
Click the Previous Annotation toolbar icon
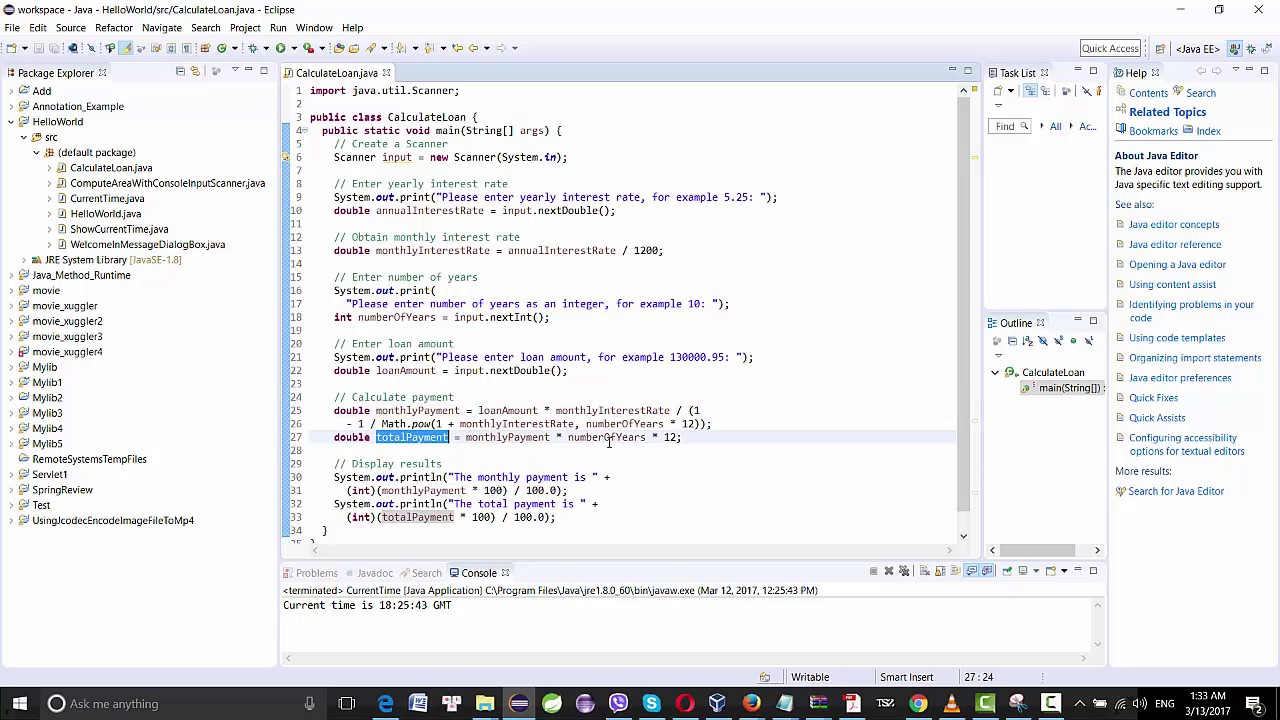428,48
